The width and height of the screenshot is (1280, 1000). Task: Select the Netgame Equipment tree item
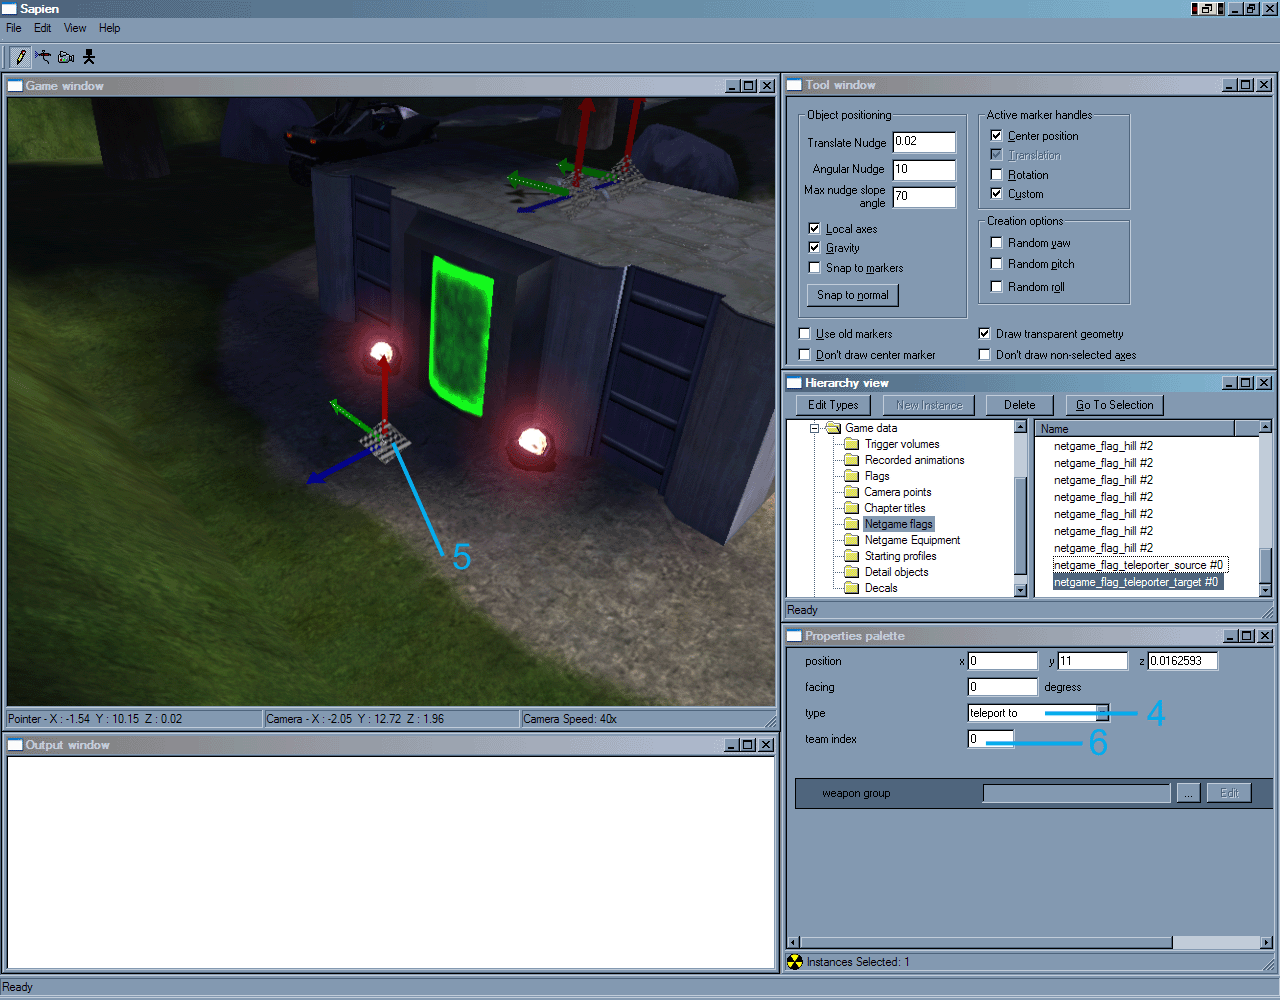912,540
